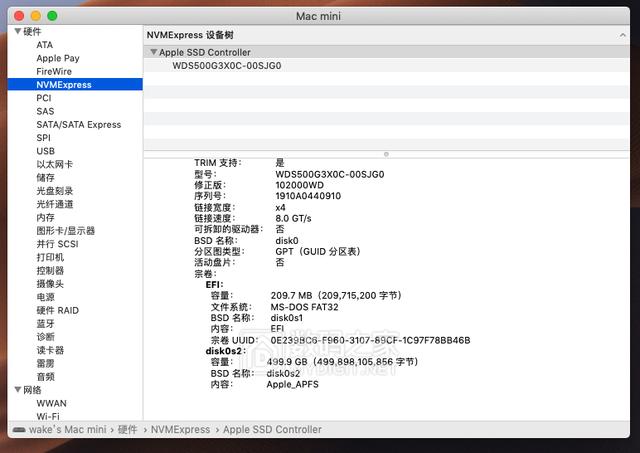Open the 雷雳 Thunderbolt entry

(x=45, y=363)
